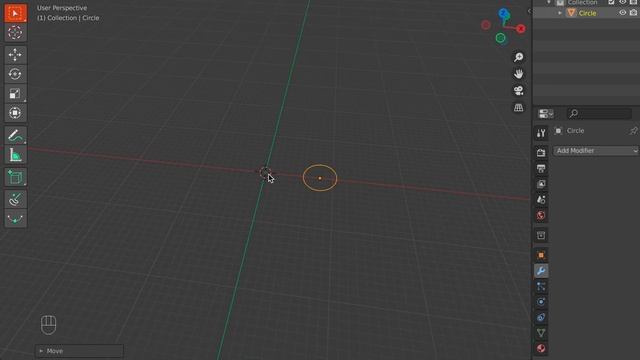Click the Circle object name in properties
This screenshot has width=640, height=360.
point(576,131)
